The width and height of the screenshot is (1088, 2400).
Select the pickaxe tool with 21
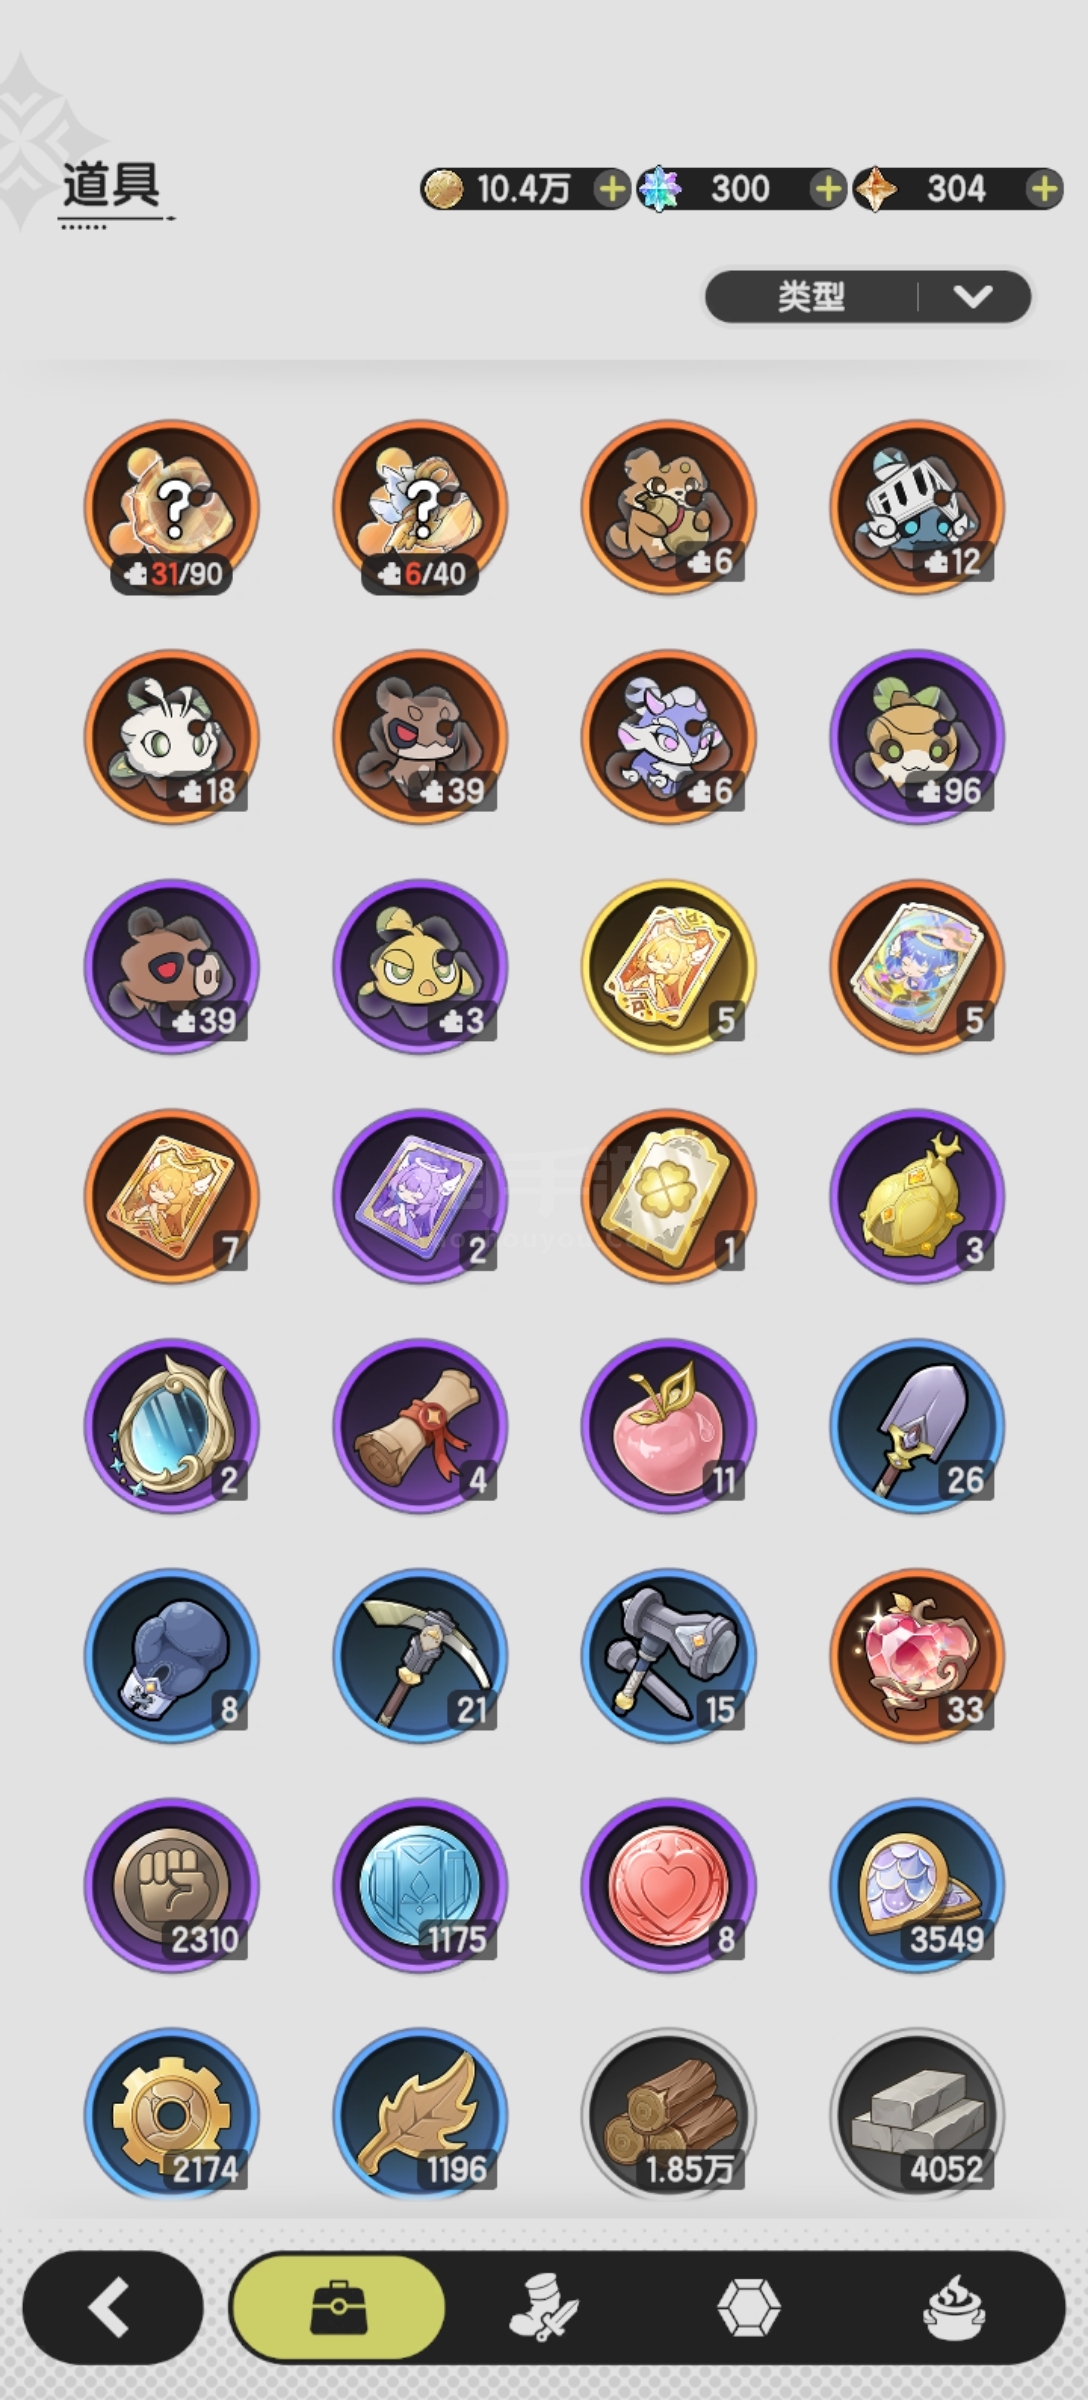[x=420, y=1656]
